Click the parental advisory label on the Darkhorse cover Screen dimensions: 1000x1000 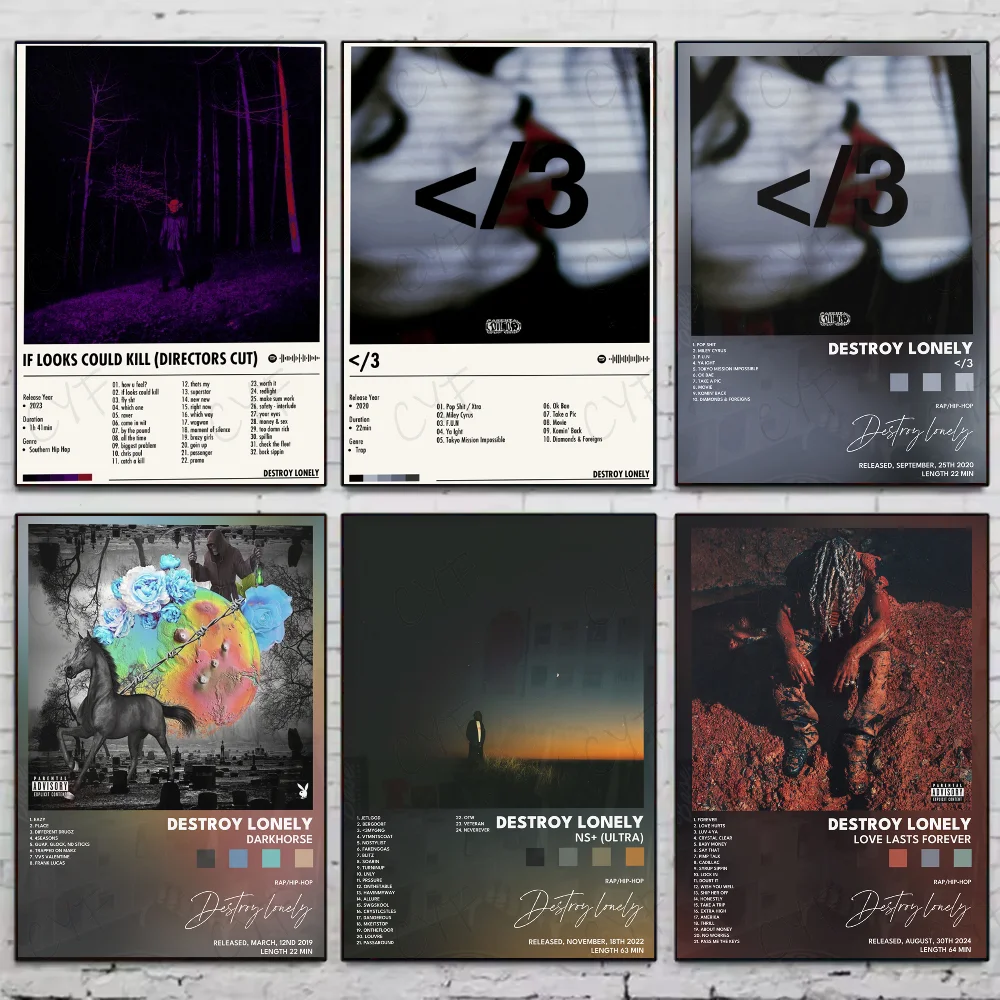click(50, 786)
